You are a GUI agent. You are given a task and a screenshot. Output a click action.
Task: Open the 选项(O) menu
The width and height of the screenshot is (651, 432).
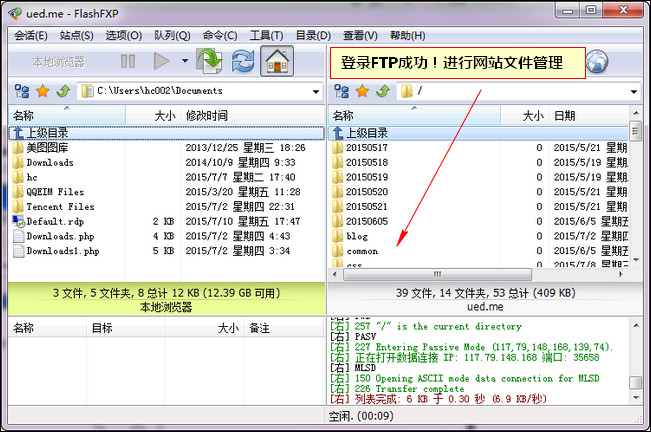(x=124, y=36)
